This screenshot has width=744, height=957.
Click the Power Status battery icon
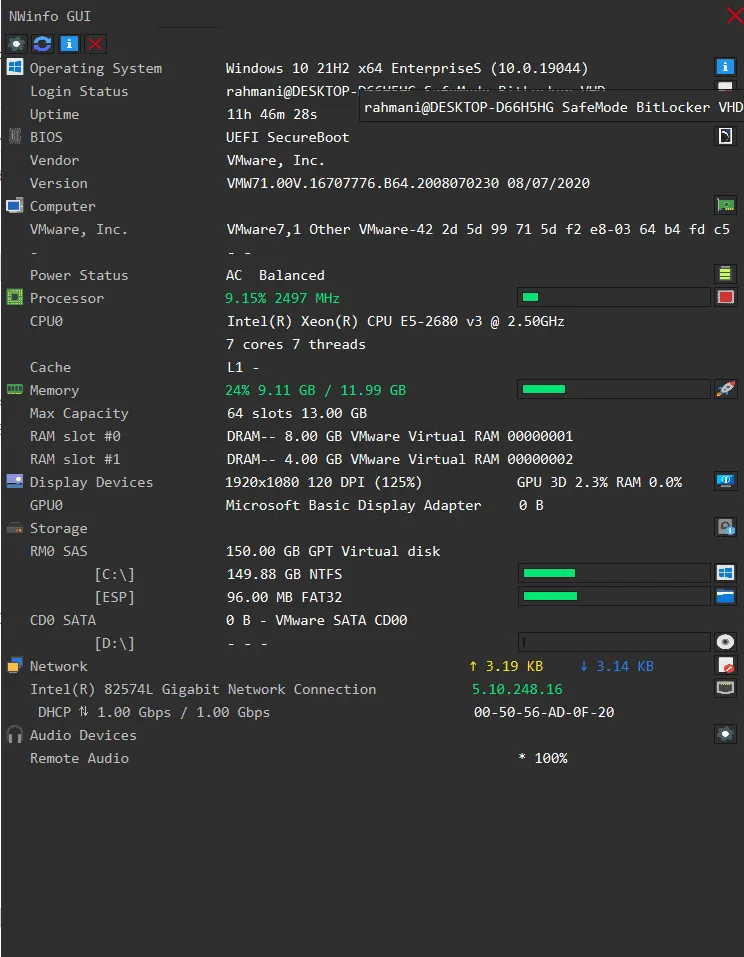(x=725, y=274)
